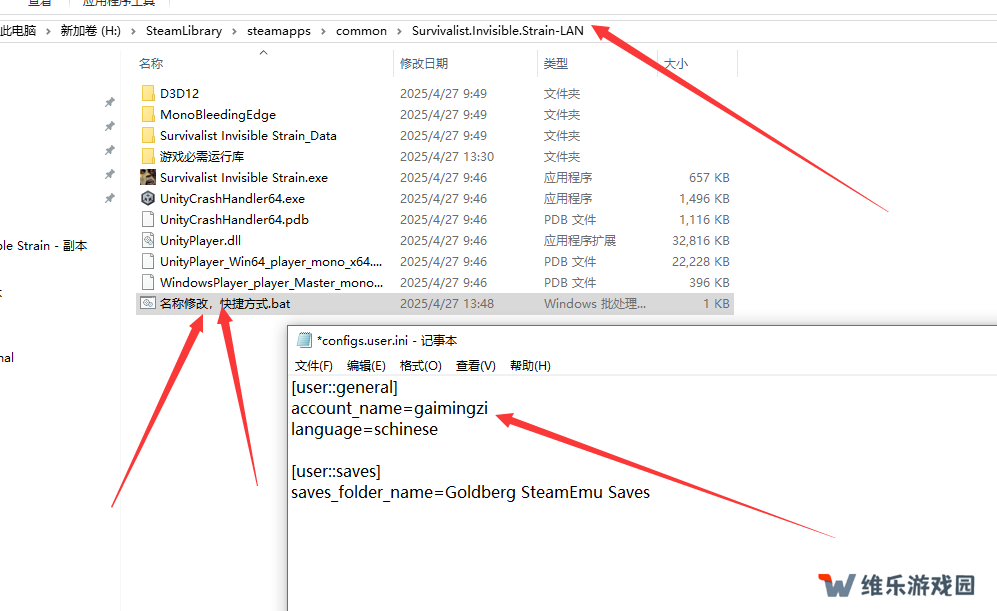The width and height of the screenshot is (997, 611).
Task: Click the Notepad icon in the configs.user.ini title bar
Action: pos(305,340)
